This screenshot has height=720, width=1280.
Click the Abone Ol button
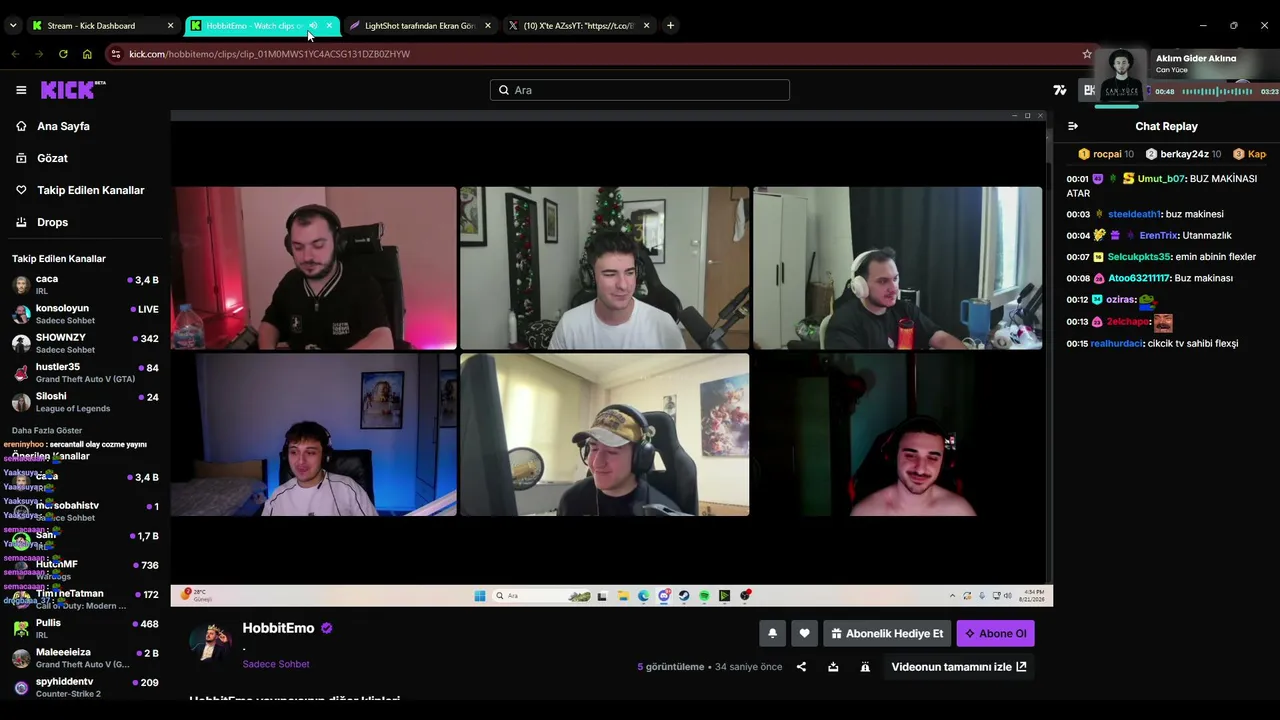click(995, 633)
